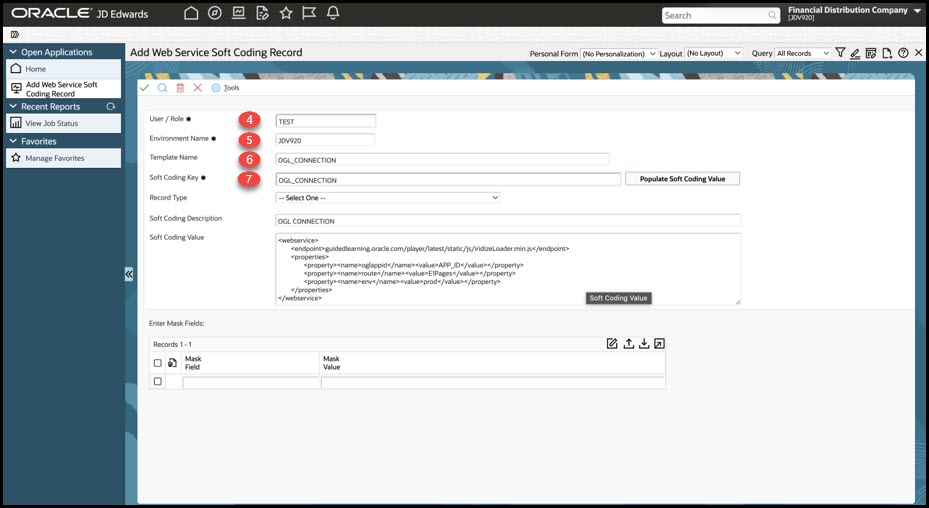Select Home in Open Applications
This screenshot has width=929, height=508.
63,69
